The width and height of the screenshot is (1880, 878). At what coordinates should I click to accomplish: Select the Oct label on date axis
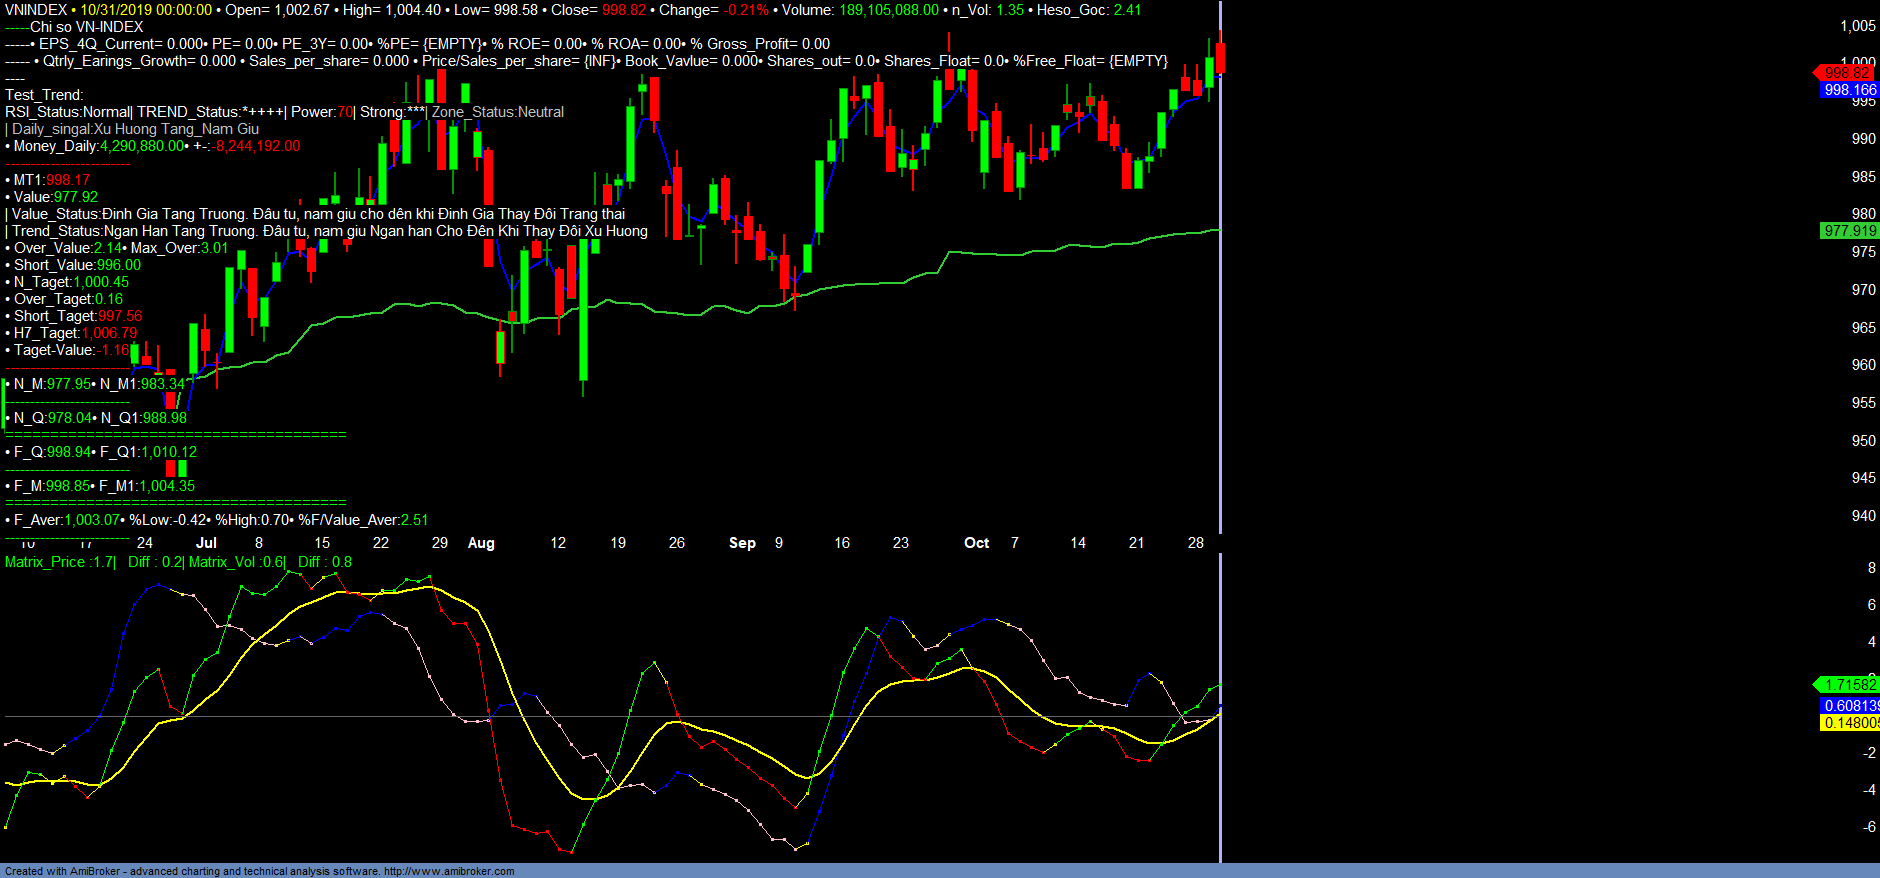(x=976, y=543)
